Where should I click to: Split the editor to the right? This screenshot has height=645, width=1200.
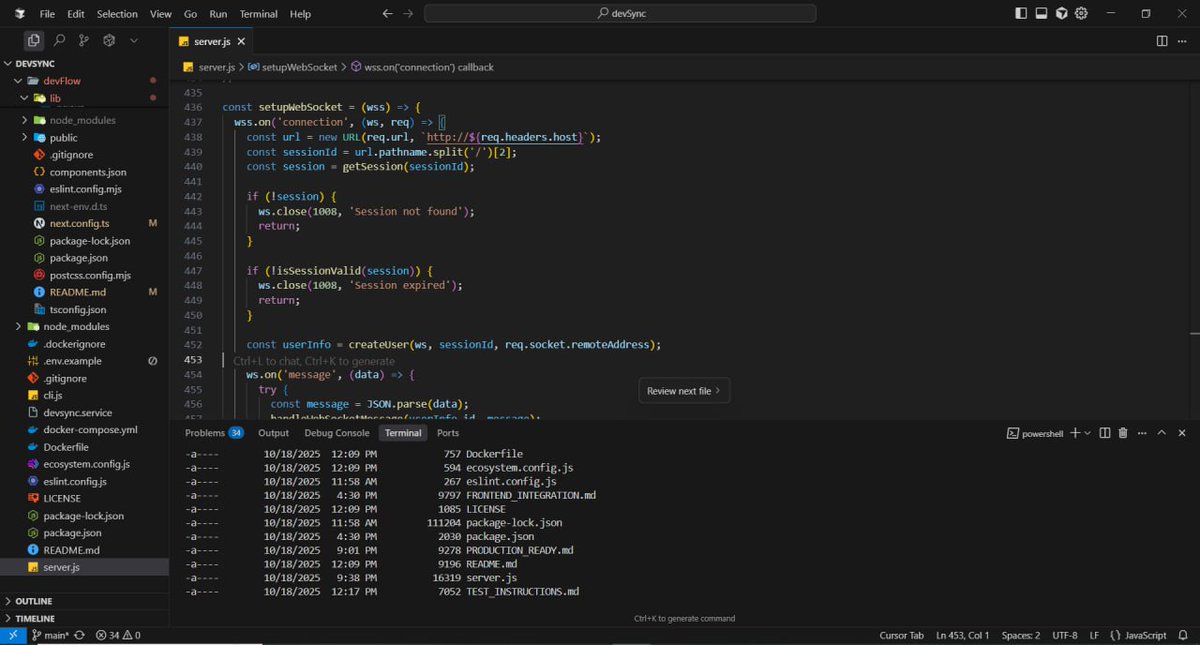click(1162, 41)
